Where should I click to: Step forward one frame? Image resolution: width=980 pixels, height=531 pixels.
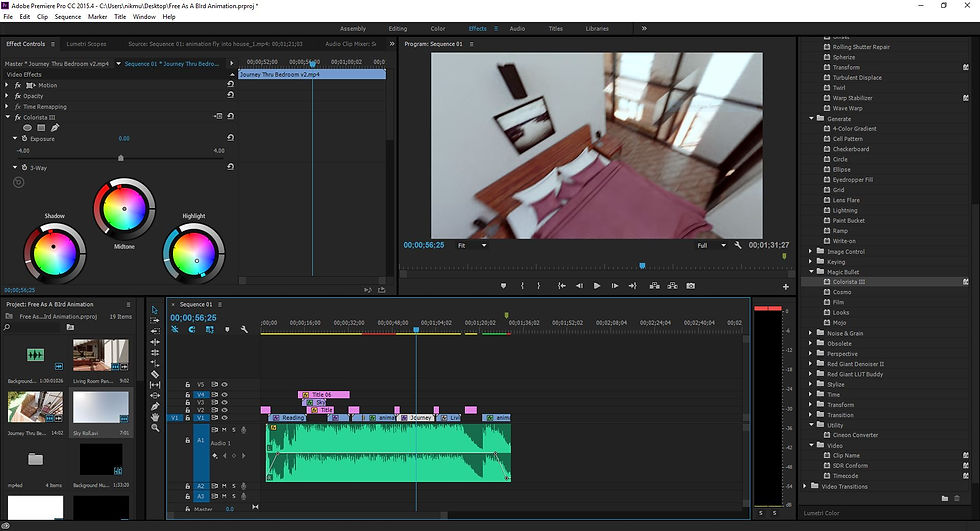click(615, 285)
